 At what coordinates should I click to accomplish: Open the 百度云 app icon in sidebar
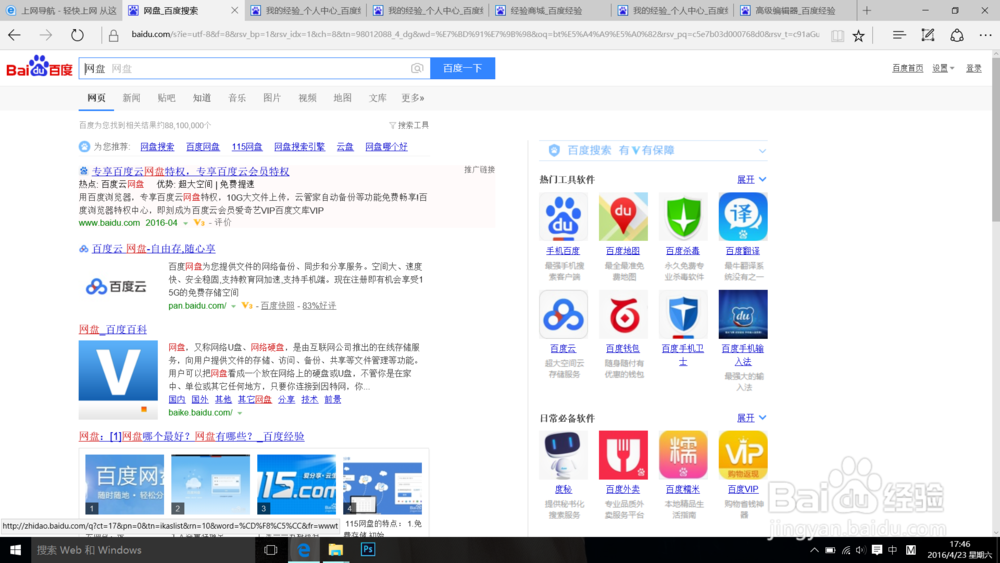tap(563, 314)
